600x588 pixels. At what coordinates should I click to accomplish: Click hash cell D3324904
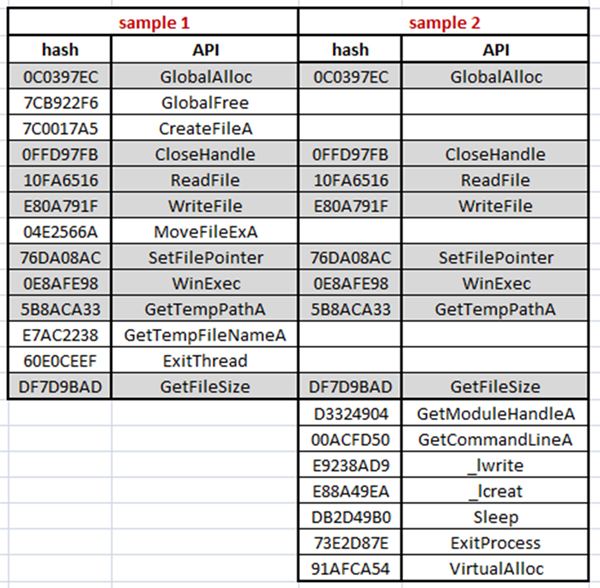click(350, 413)
